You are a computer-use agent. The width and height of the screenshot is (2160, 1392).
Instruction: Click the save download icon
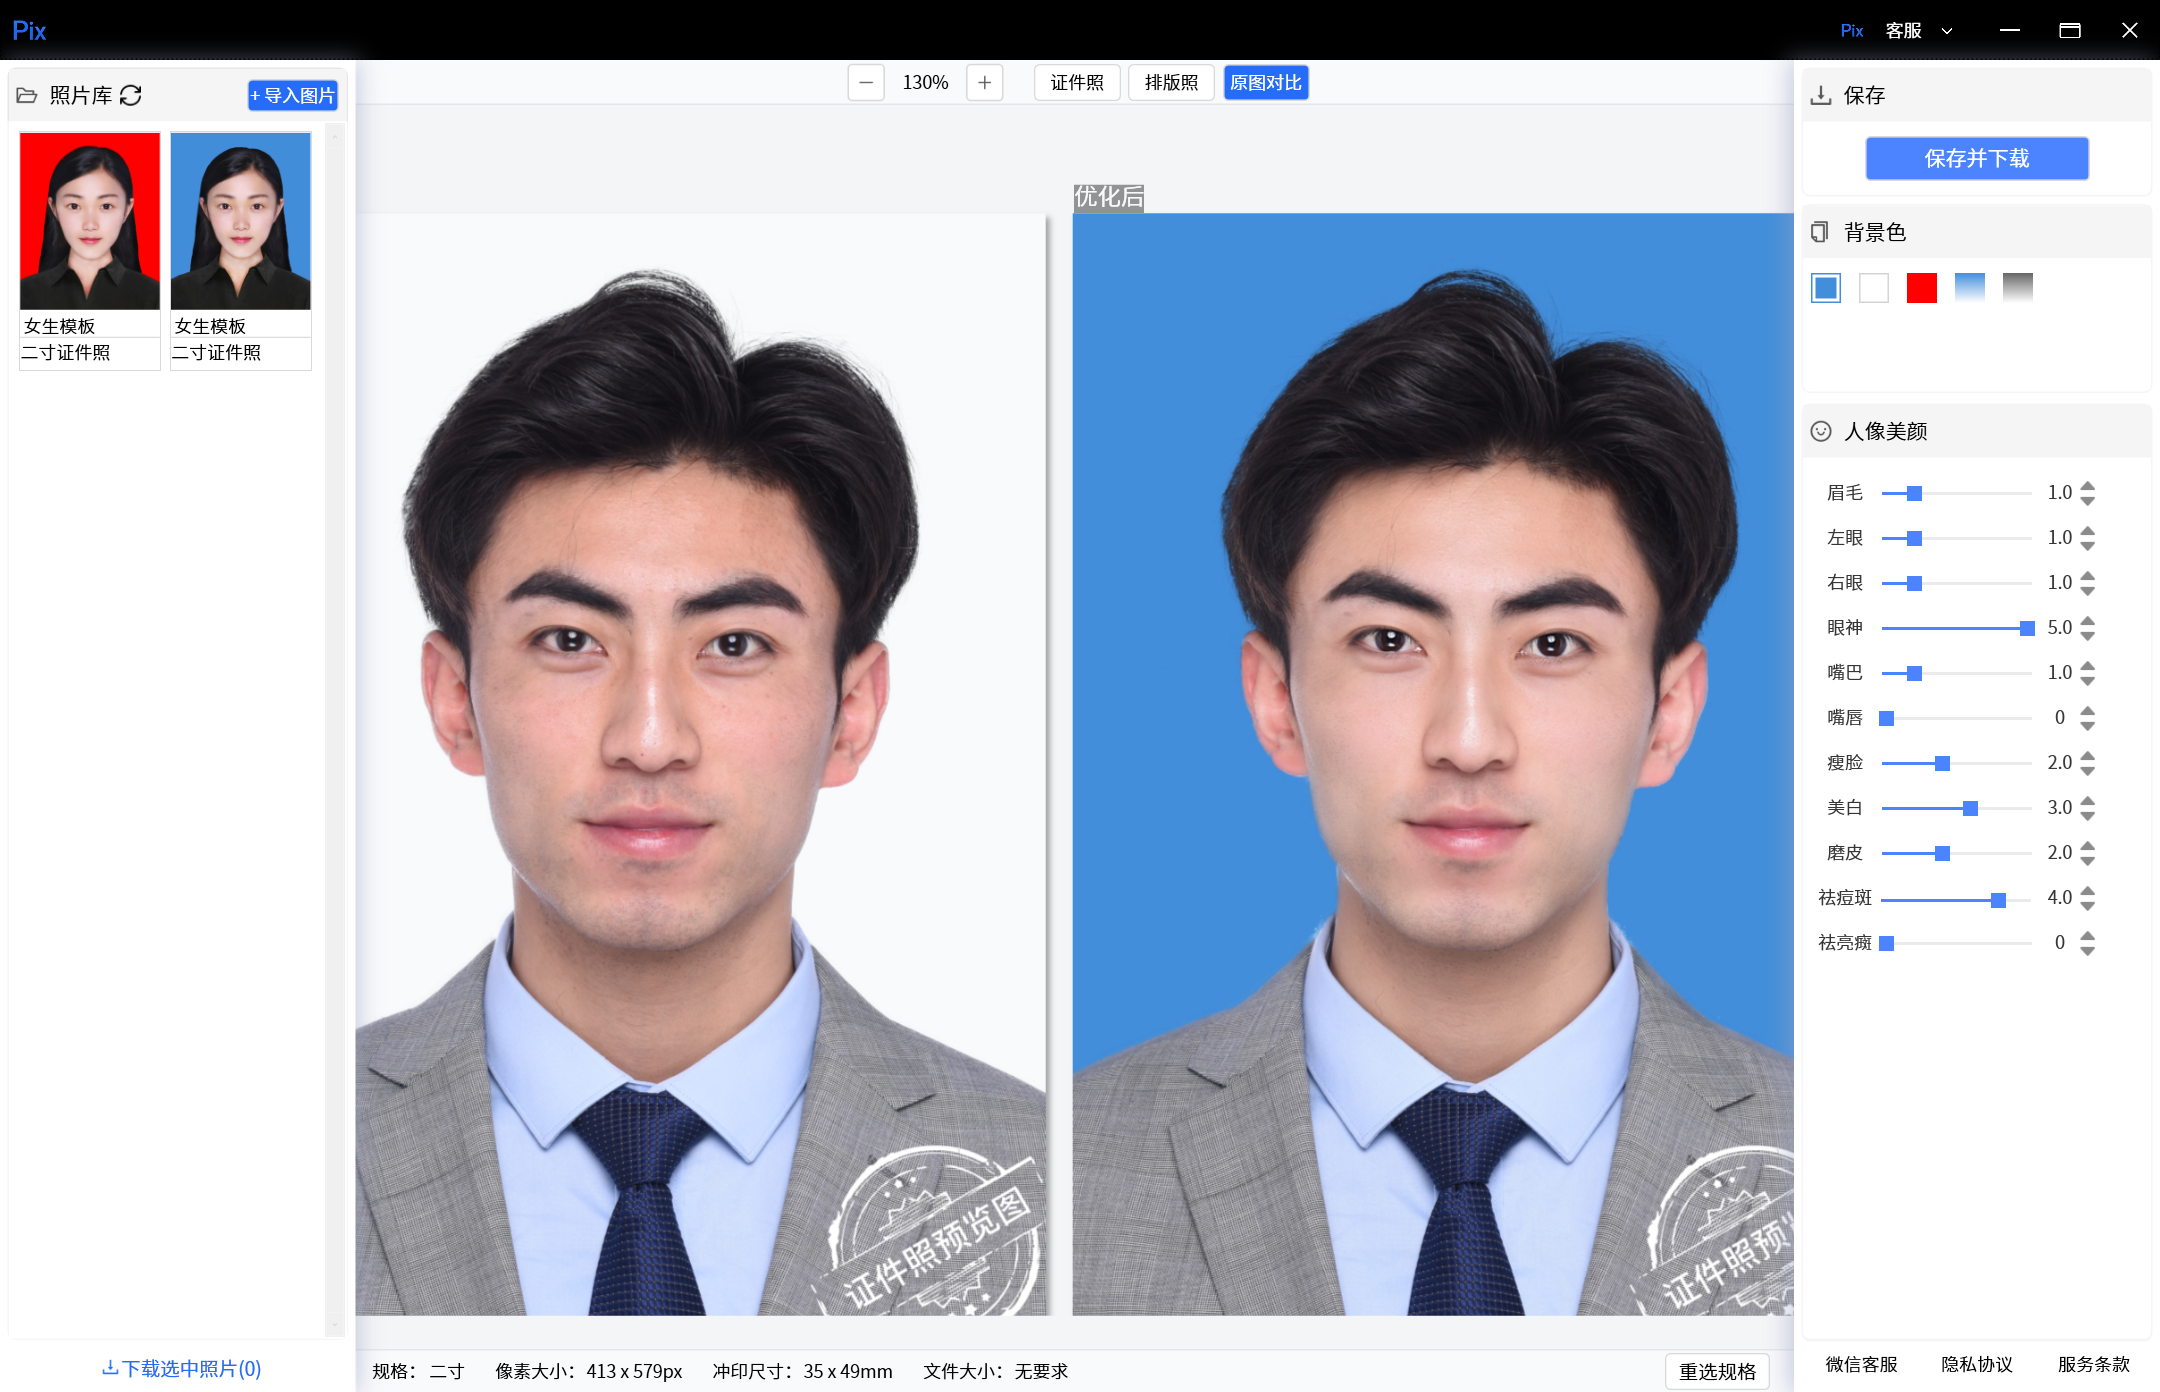coord(1821,95)
